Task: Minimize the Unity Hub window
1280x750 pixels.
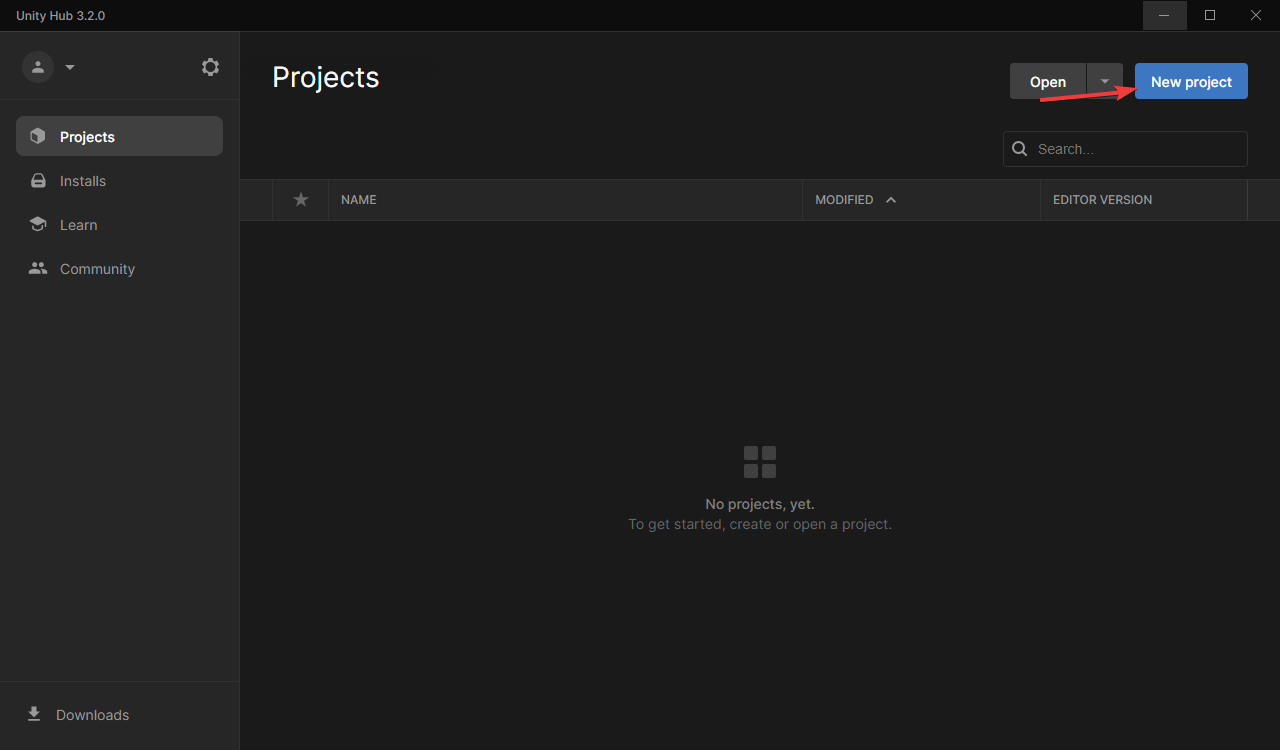Action: tap(1165, 15)
